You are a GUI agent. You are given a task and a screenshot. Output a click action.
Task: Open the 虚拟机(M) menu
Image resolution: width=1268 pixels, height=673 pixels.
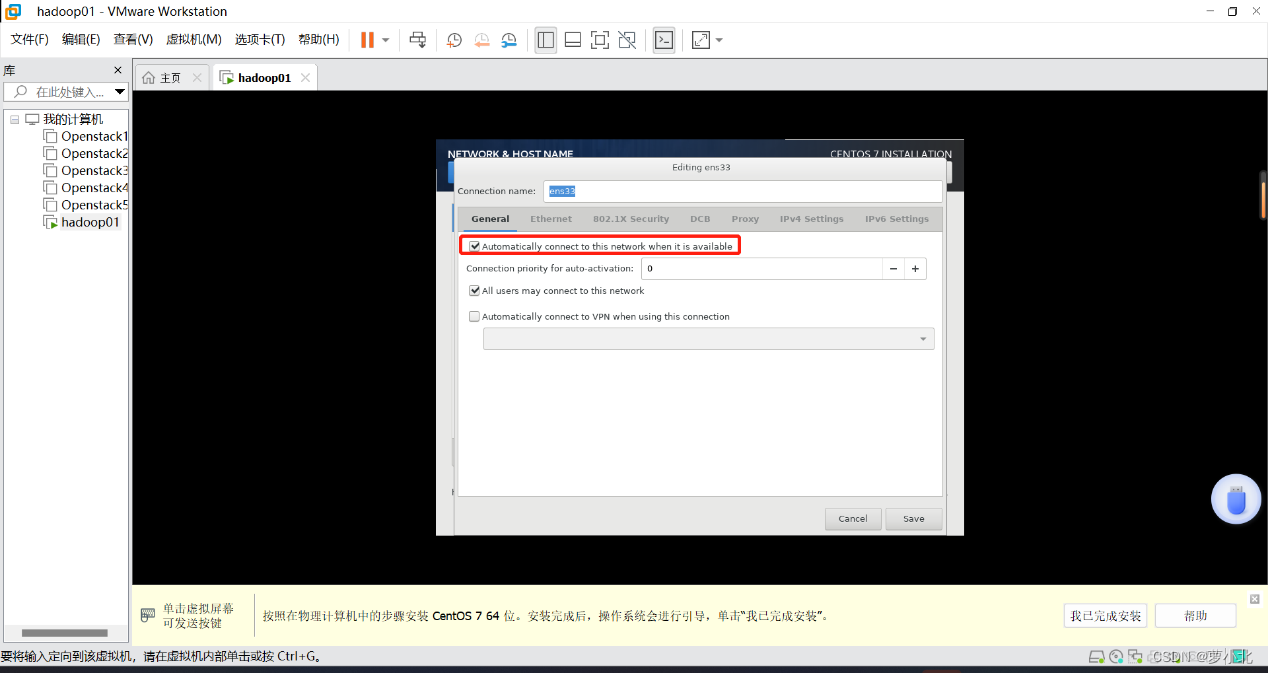tap(194, 40)
